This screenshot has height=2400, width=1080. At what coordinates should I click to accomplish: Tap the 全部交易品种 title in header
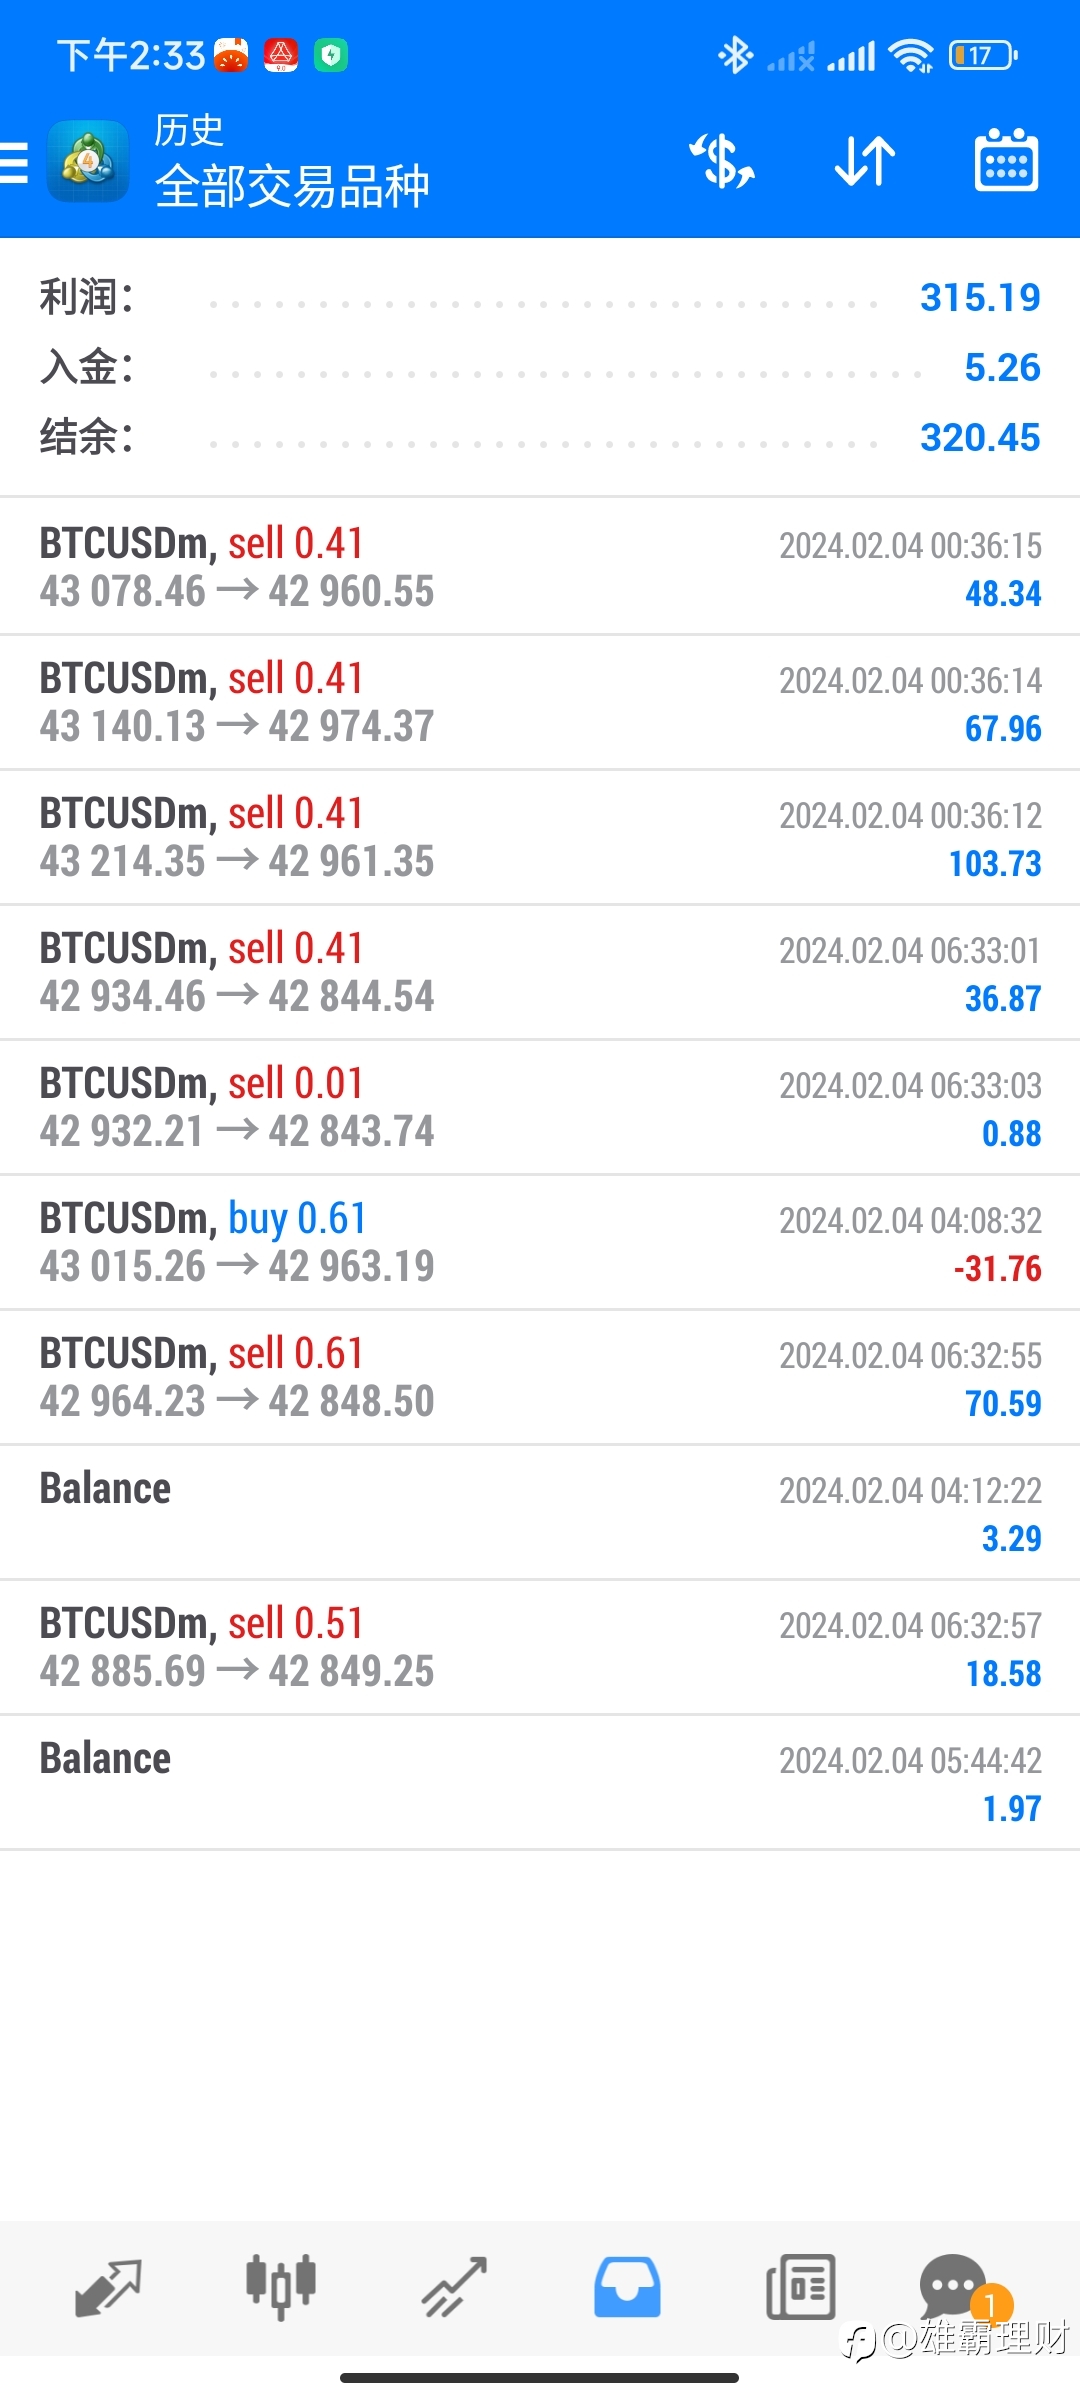click(x=293, y=186)
